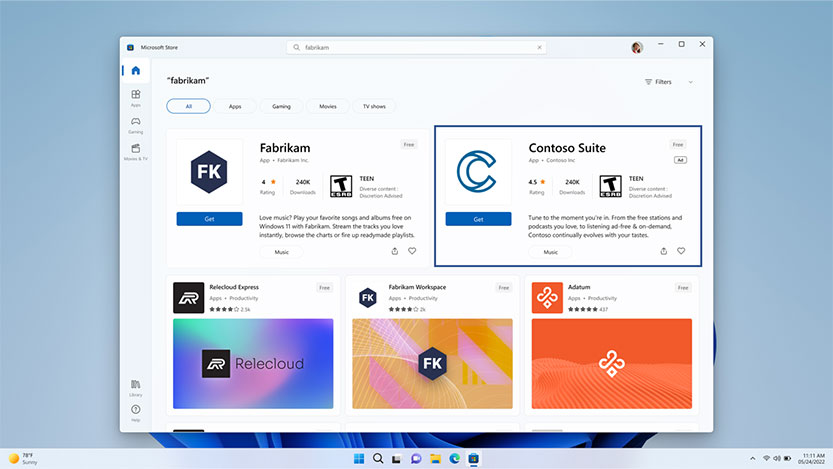The image size is (833, 469).
Task: Share the Contoso Suite app
Action: click(663, 252)
